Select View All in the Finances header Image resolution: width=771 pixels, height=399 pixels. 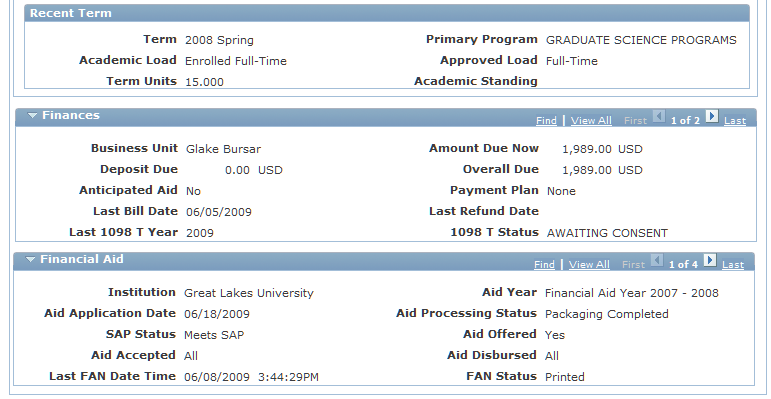(x=591, y=121)
